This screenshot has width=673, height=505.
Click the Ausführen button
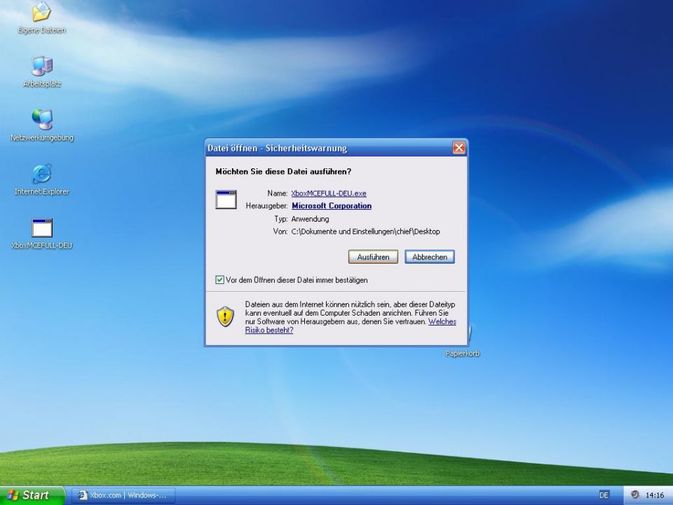pyautogui.click(x=373, y=257)
